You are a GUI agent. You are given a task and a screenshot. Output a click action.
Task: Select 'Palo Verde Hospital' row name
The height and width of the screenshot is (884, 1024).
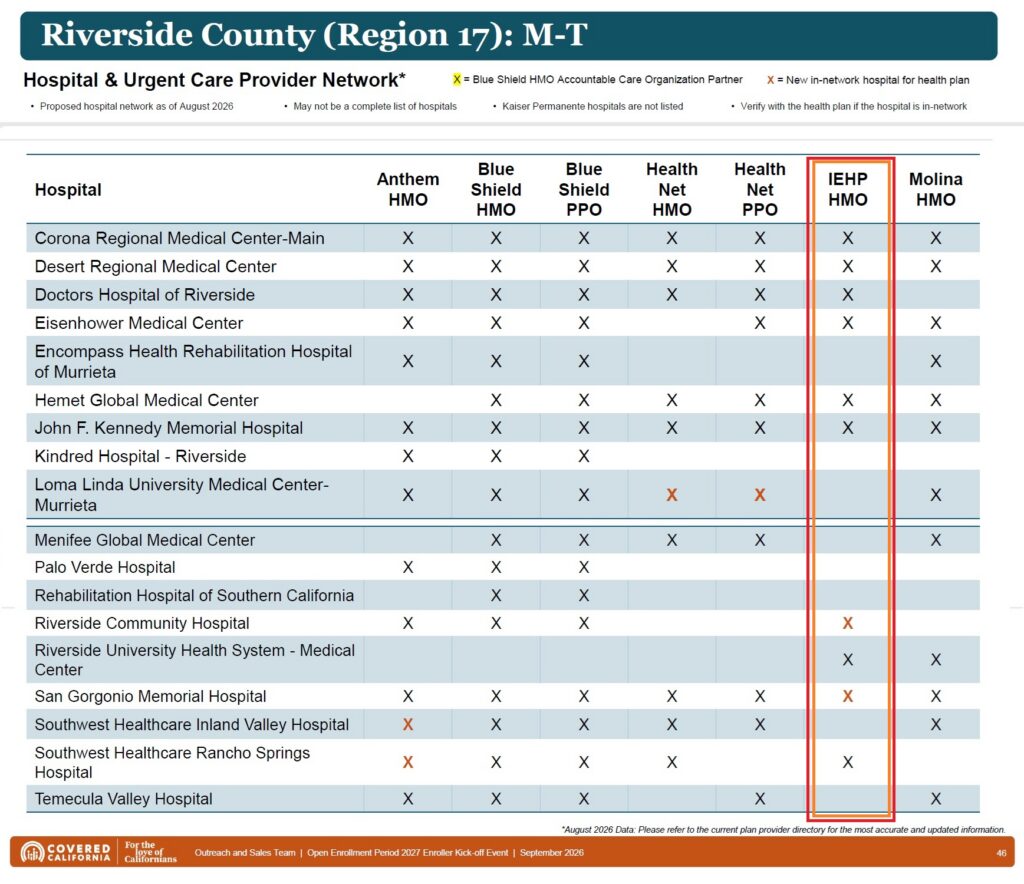(104, 567)
